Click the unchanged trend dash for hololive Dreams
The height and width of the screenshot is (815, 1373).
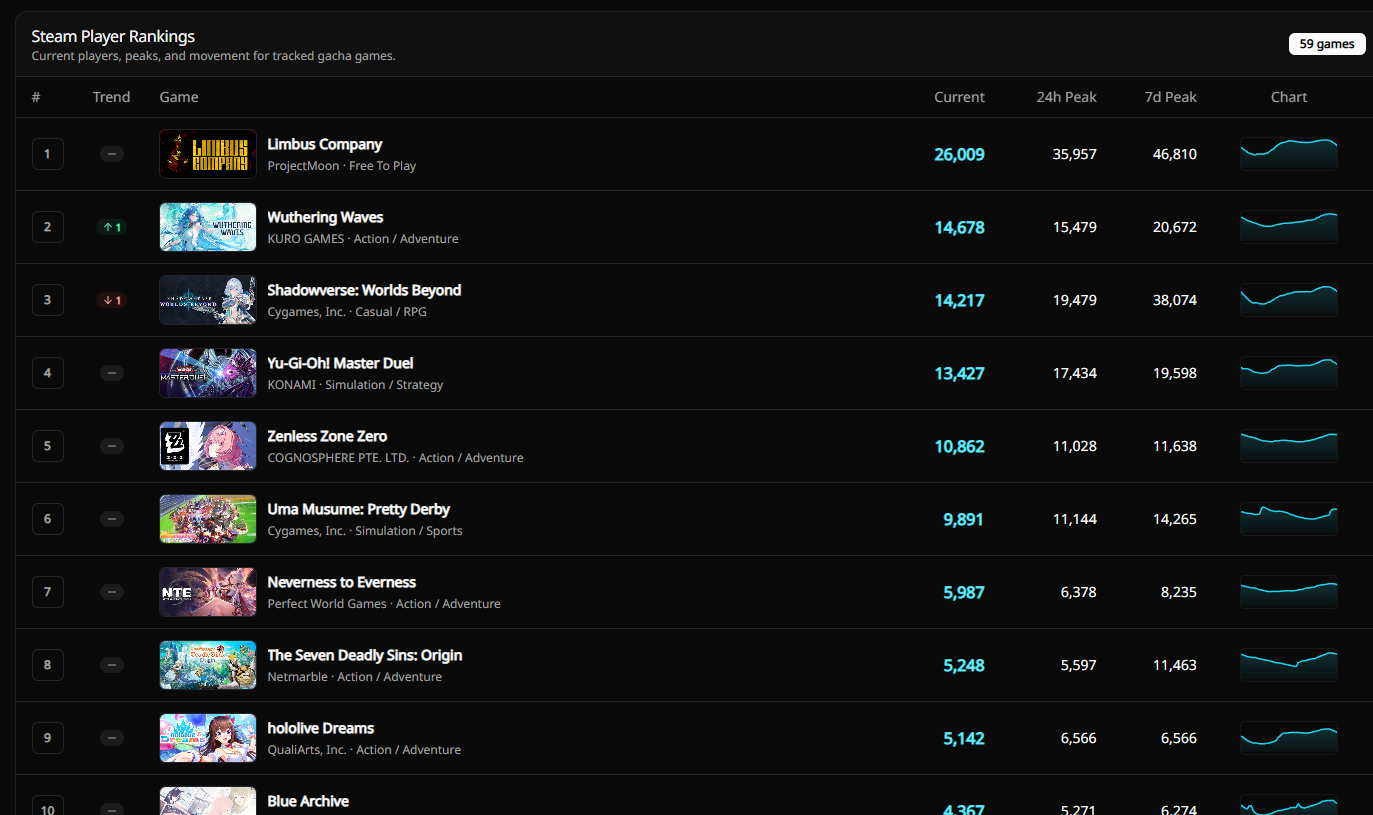coord(112,738)
